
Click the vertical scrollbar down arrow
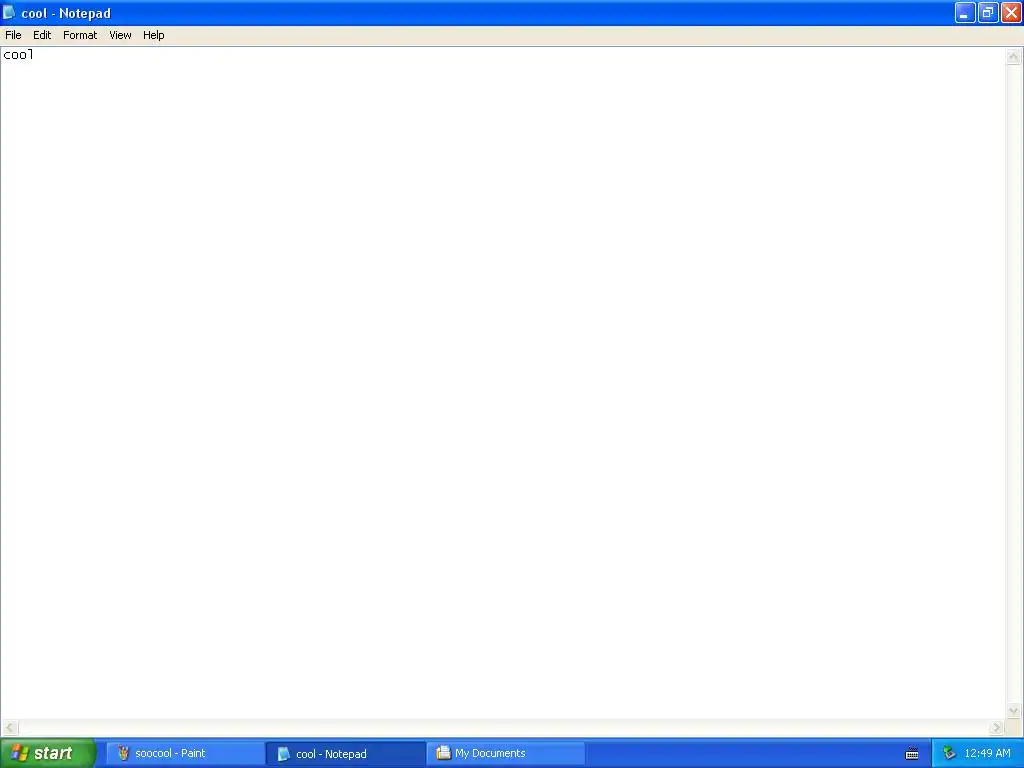point(1013,711)
